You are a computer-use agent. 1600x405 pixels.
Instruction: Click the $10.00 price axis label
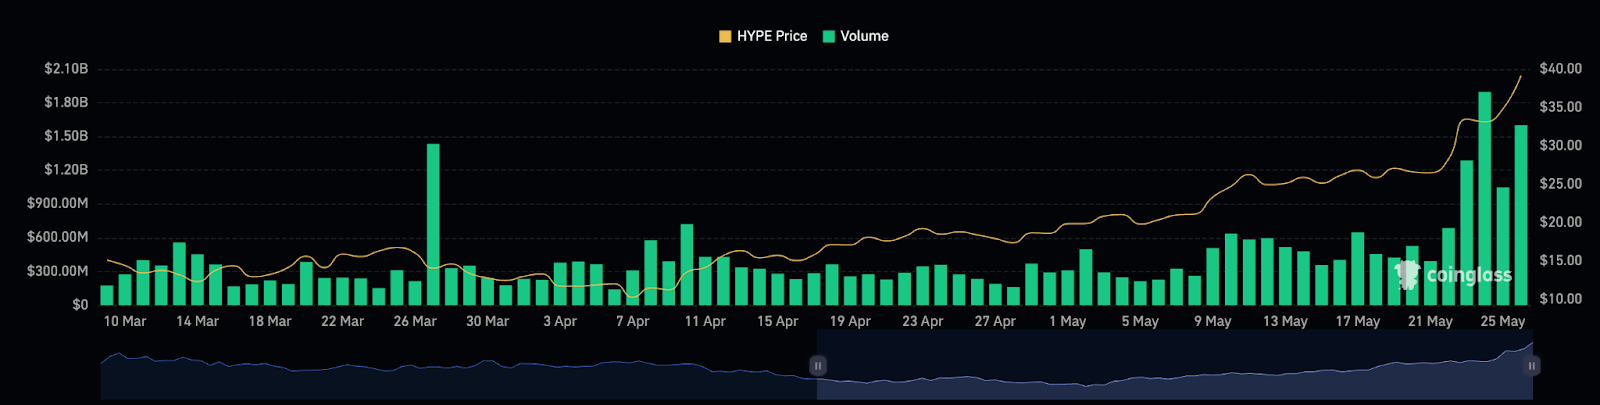coord(1561,299)
